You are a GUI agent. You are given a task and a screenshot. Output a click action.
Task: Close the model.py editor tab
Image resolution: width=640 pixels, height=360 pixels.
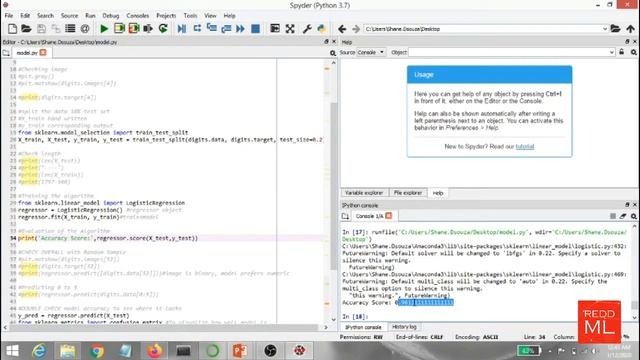[43, 53]
